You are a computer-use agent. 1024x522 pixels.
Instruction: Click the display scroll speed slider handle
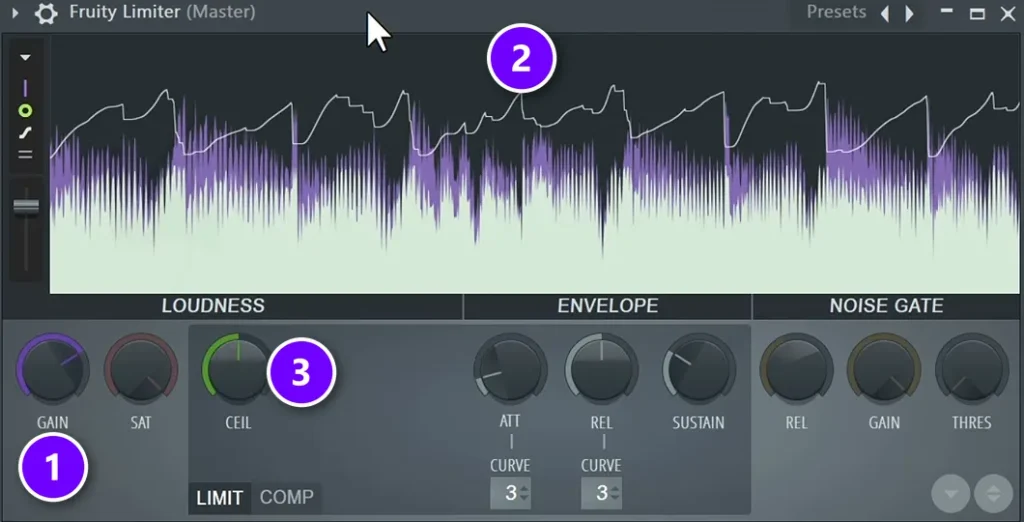tap(26, 206)
